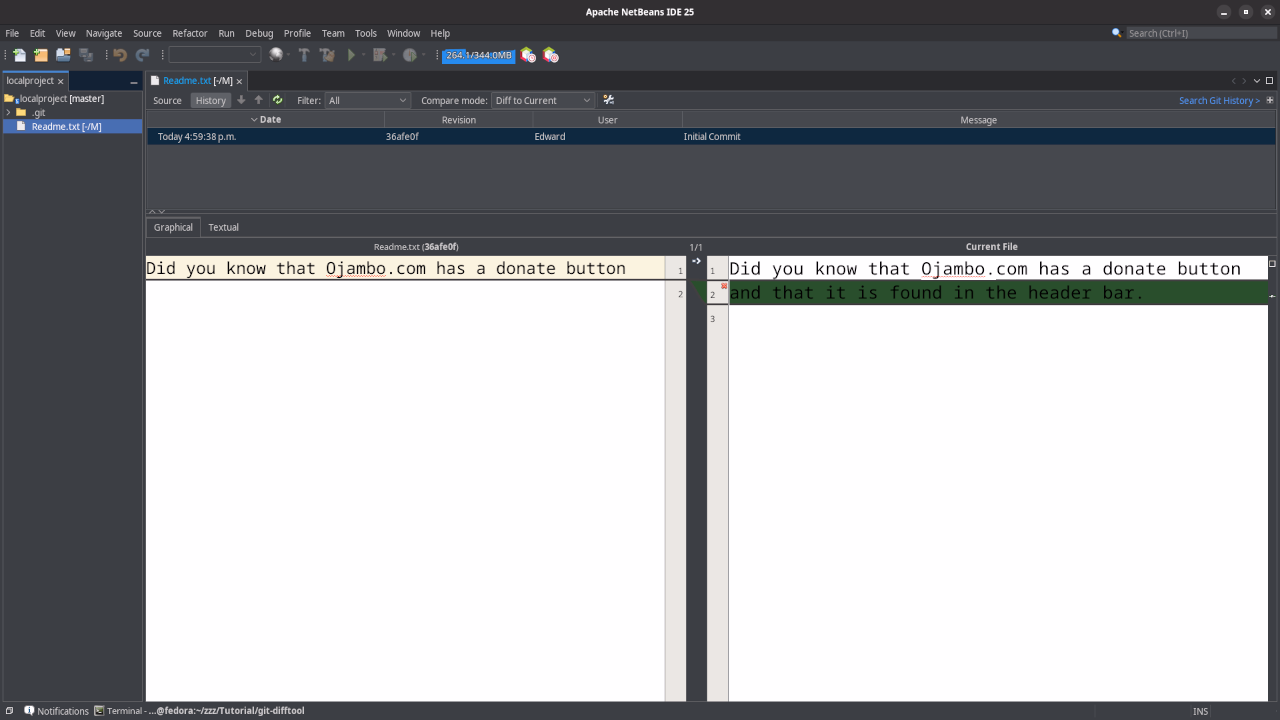Screen dimensions: 1280x720
Task: Switch to the Source view
Action: coord(167,100)
